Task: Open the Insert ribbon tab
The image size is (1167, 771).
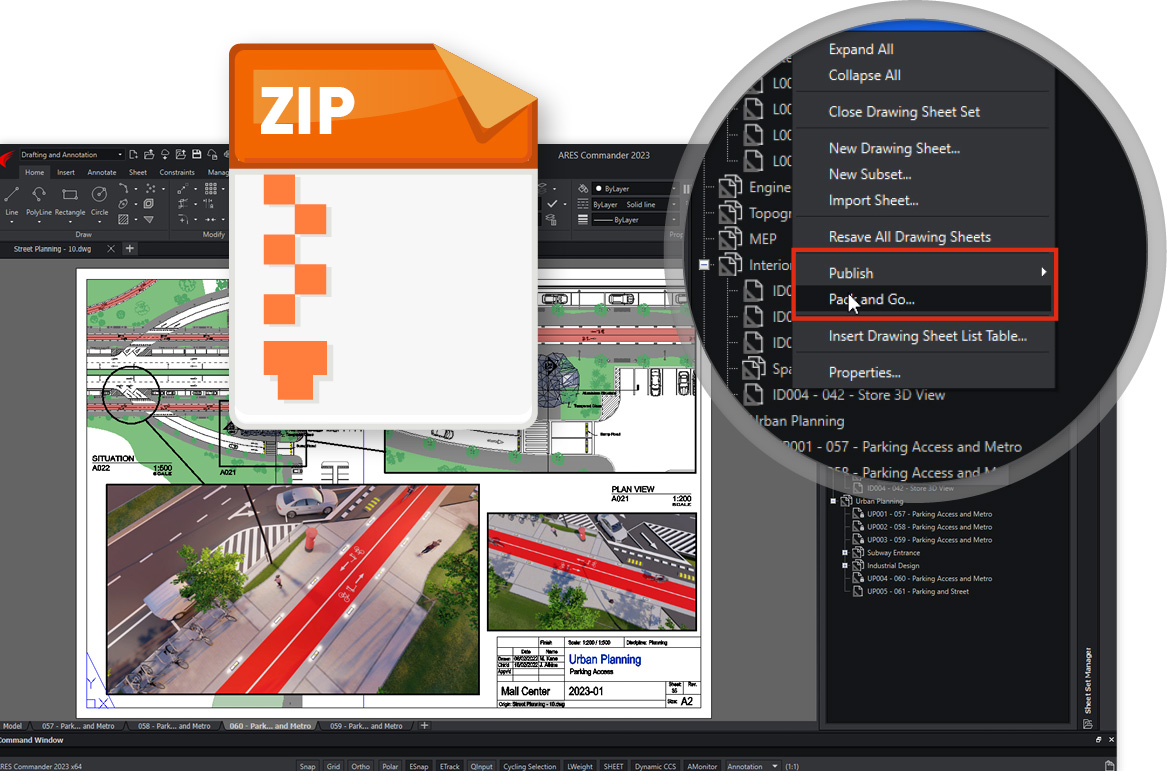Action: point(65,172)
